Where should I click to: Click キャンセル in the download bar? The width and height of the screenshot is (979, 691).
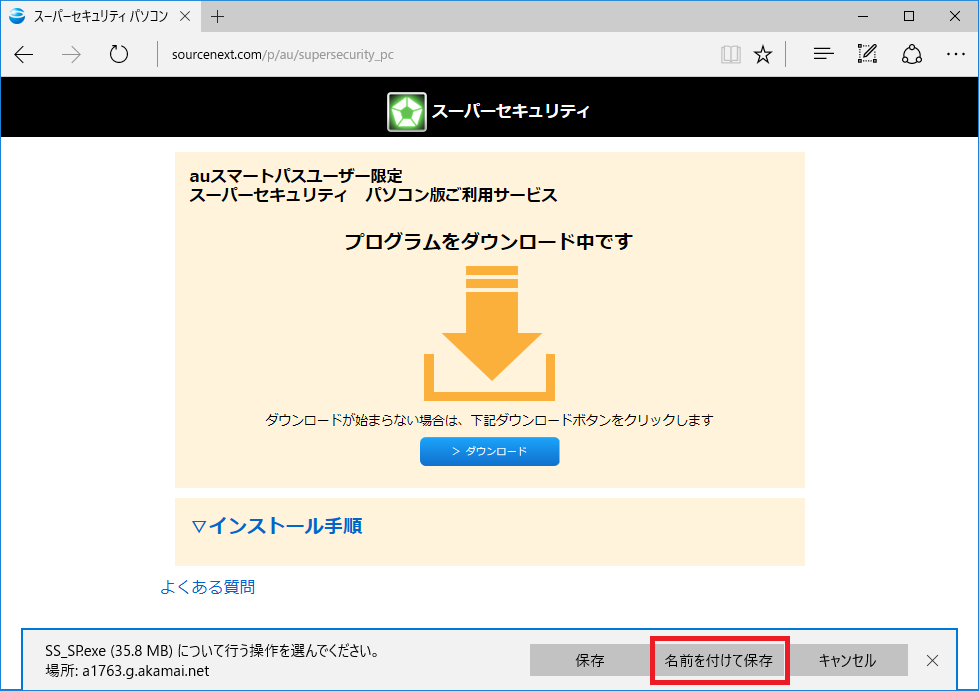click(847, 660)
